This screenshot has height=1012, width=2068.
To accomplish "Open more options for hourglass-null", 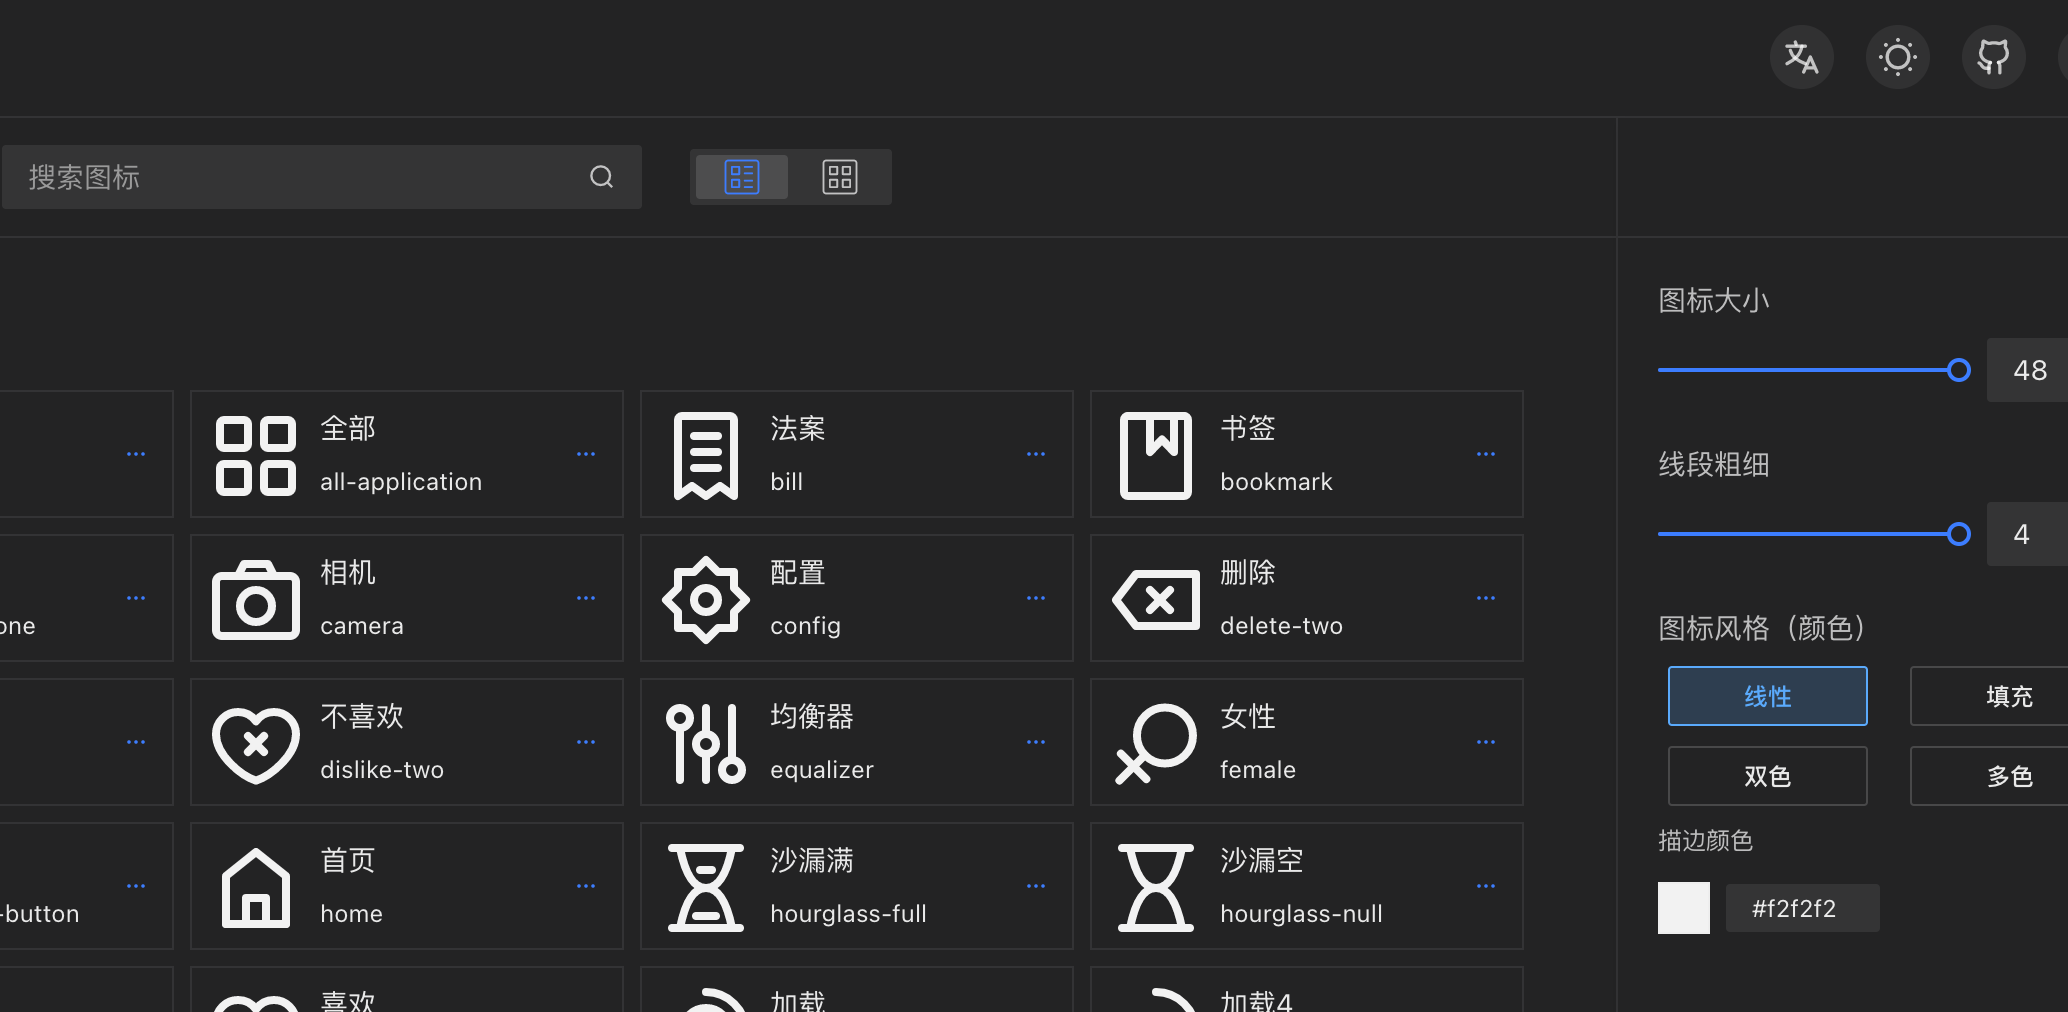I will (x=1486, y=886).
